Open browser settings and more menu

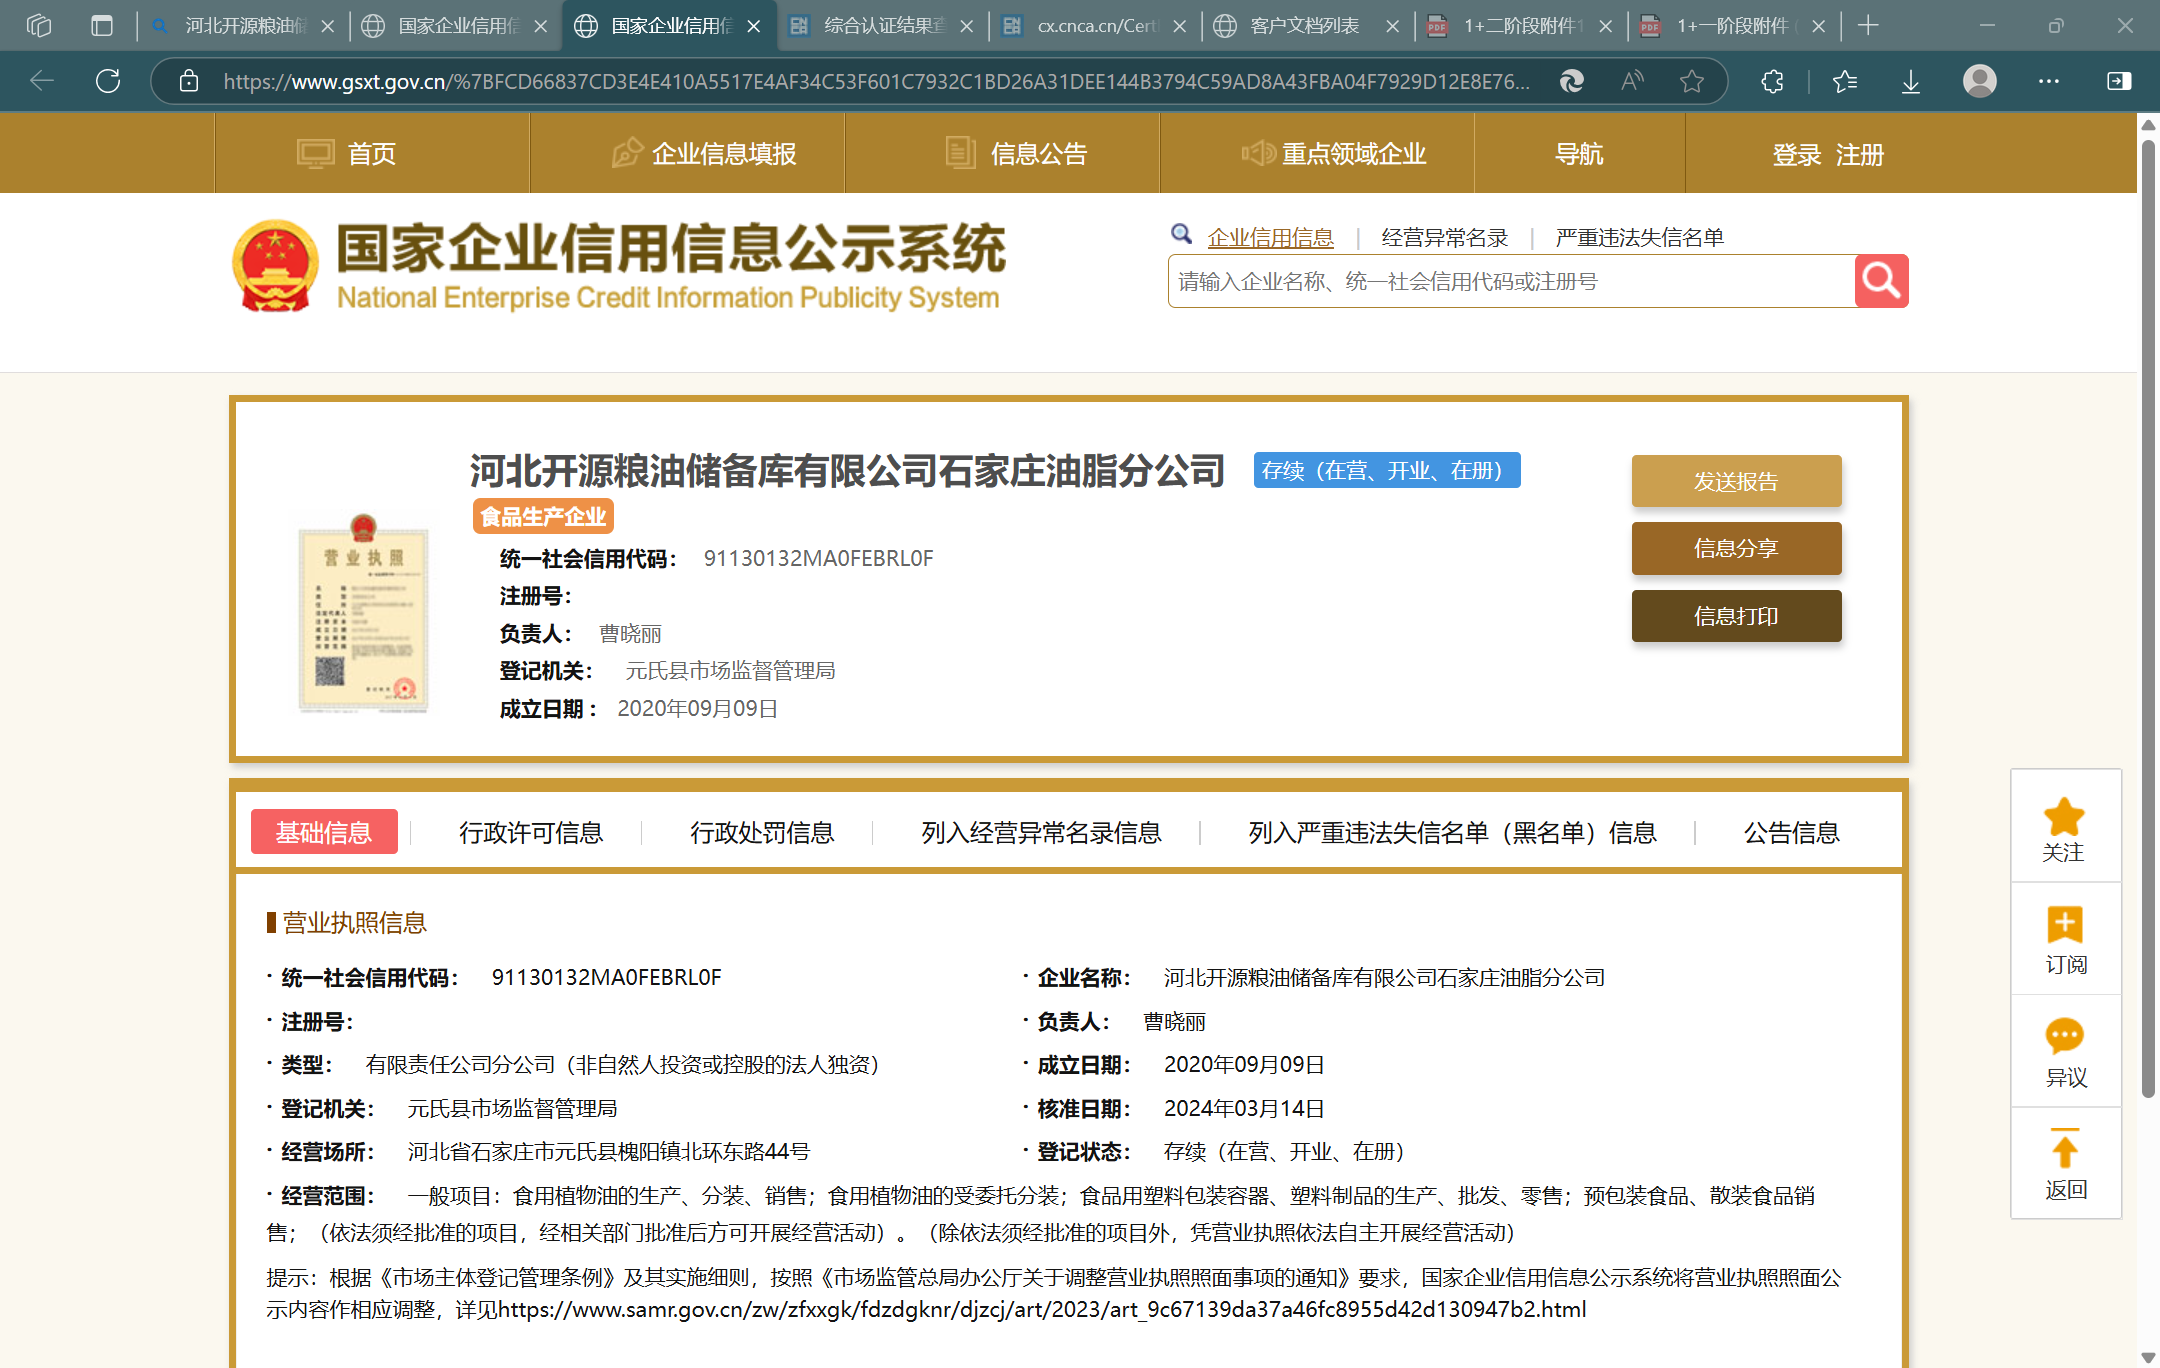pyautogui.click(x=2049, y=81)
